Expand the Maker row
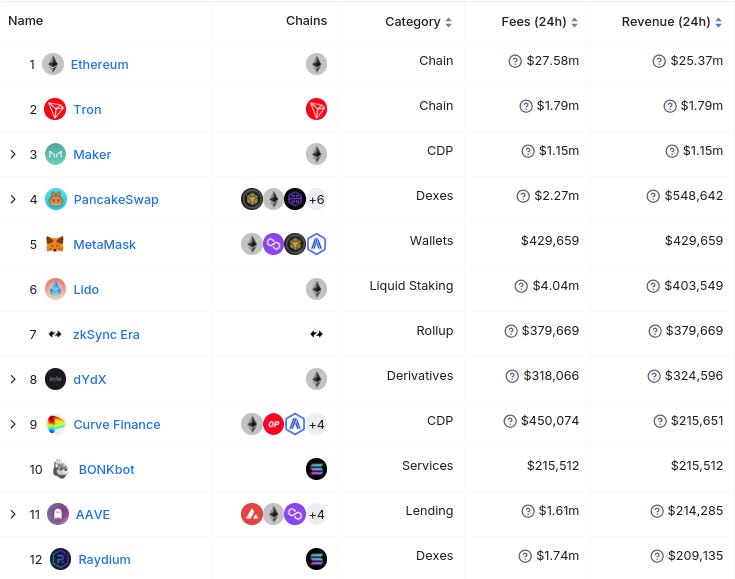735x579 pixels. coord(13,154)
